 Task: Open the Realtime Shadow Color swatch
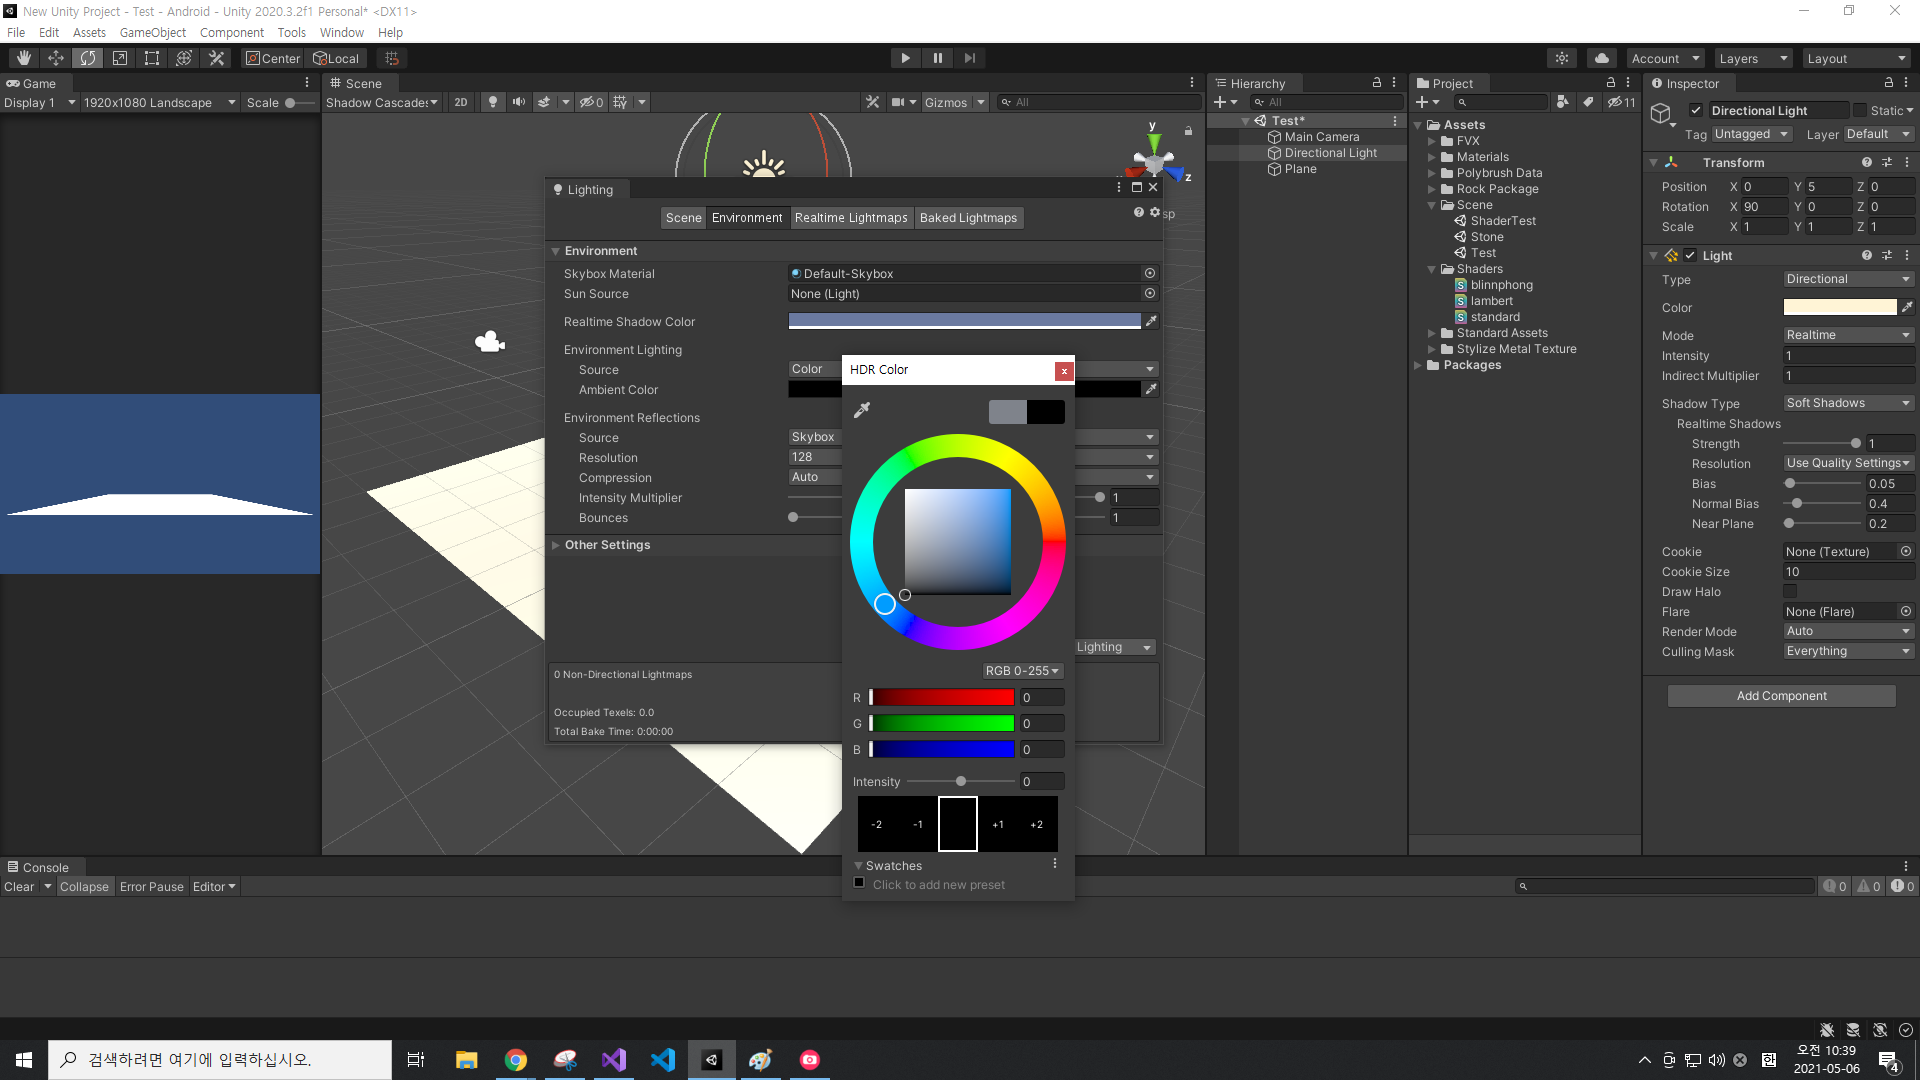(x=964, y=321)
